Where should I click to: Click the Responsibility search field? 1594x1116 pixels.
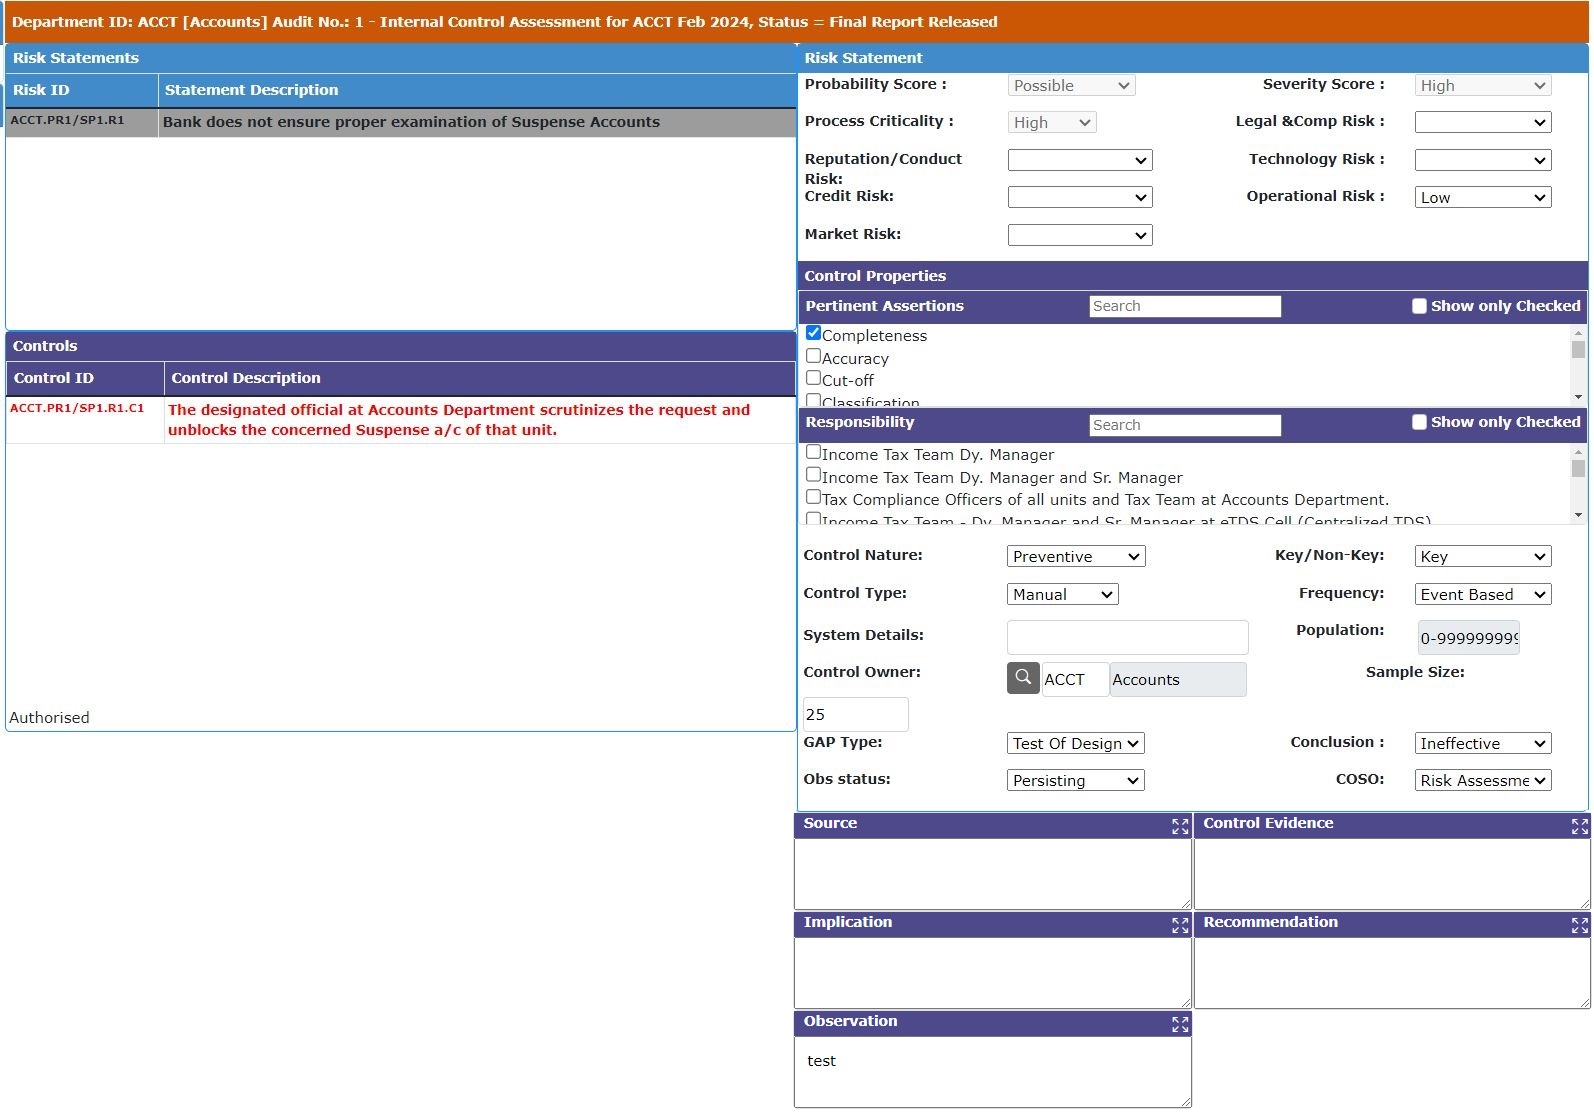coord(1185,425)
